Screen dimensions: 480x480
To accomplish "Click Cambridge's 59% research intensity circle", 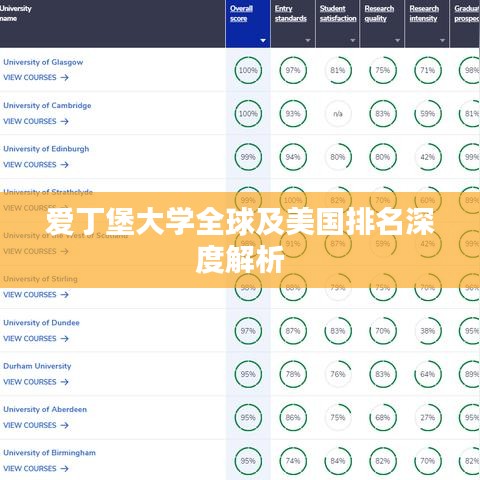I will pos(428,114).
